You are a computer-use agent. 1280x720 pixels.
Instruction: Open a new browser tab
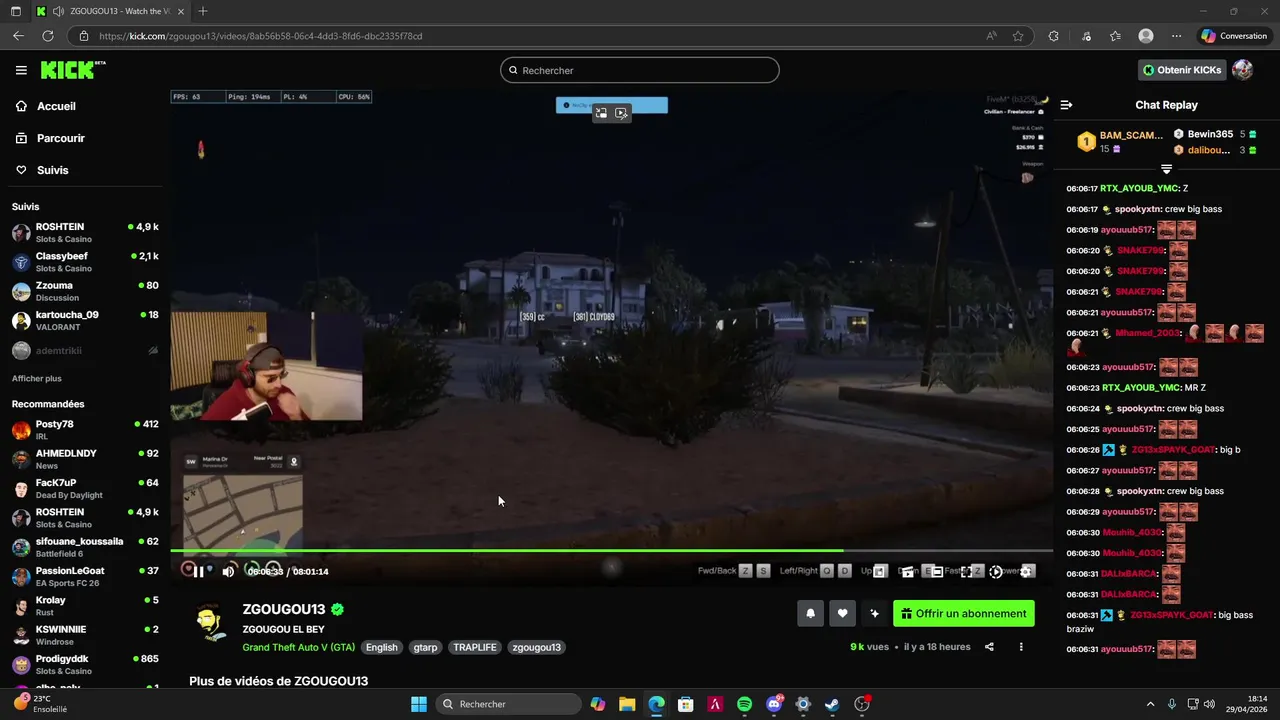(203, 11)
